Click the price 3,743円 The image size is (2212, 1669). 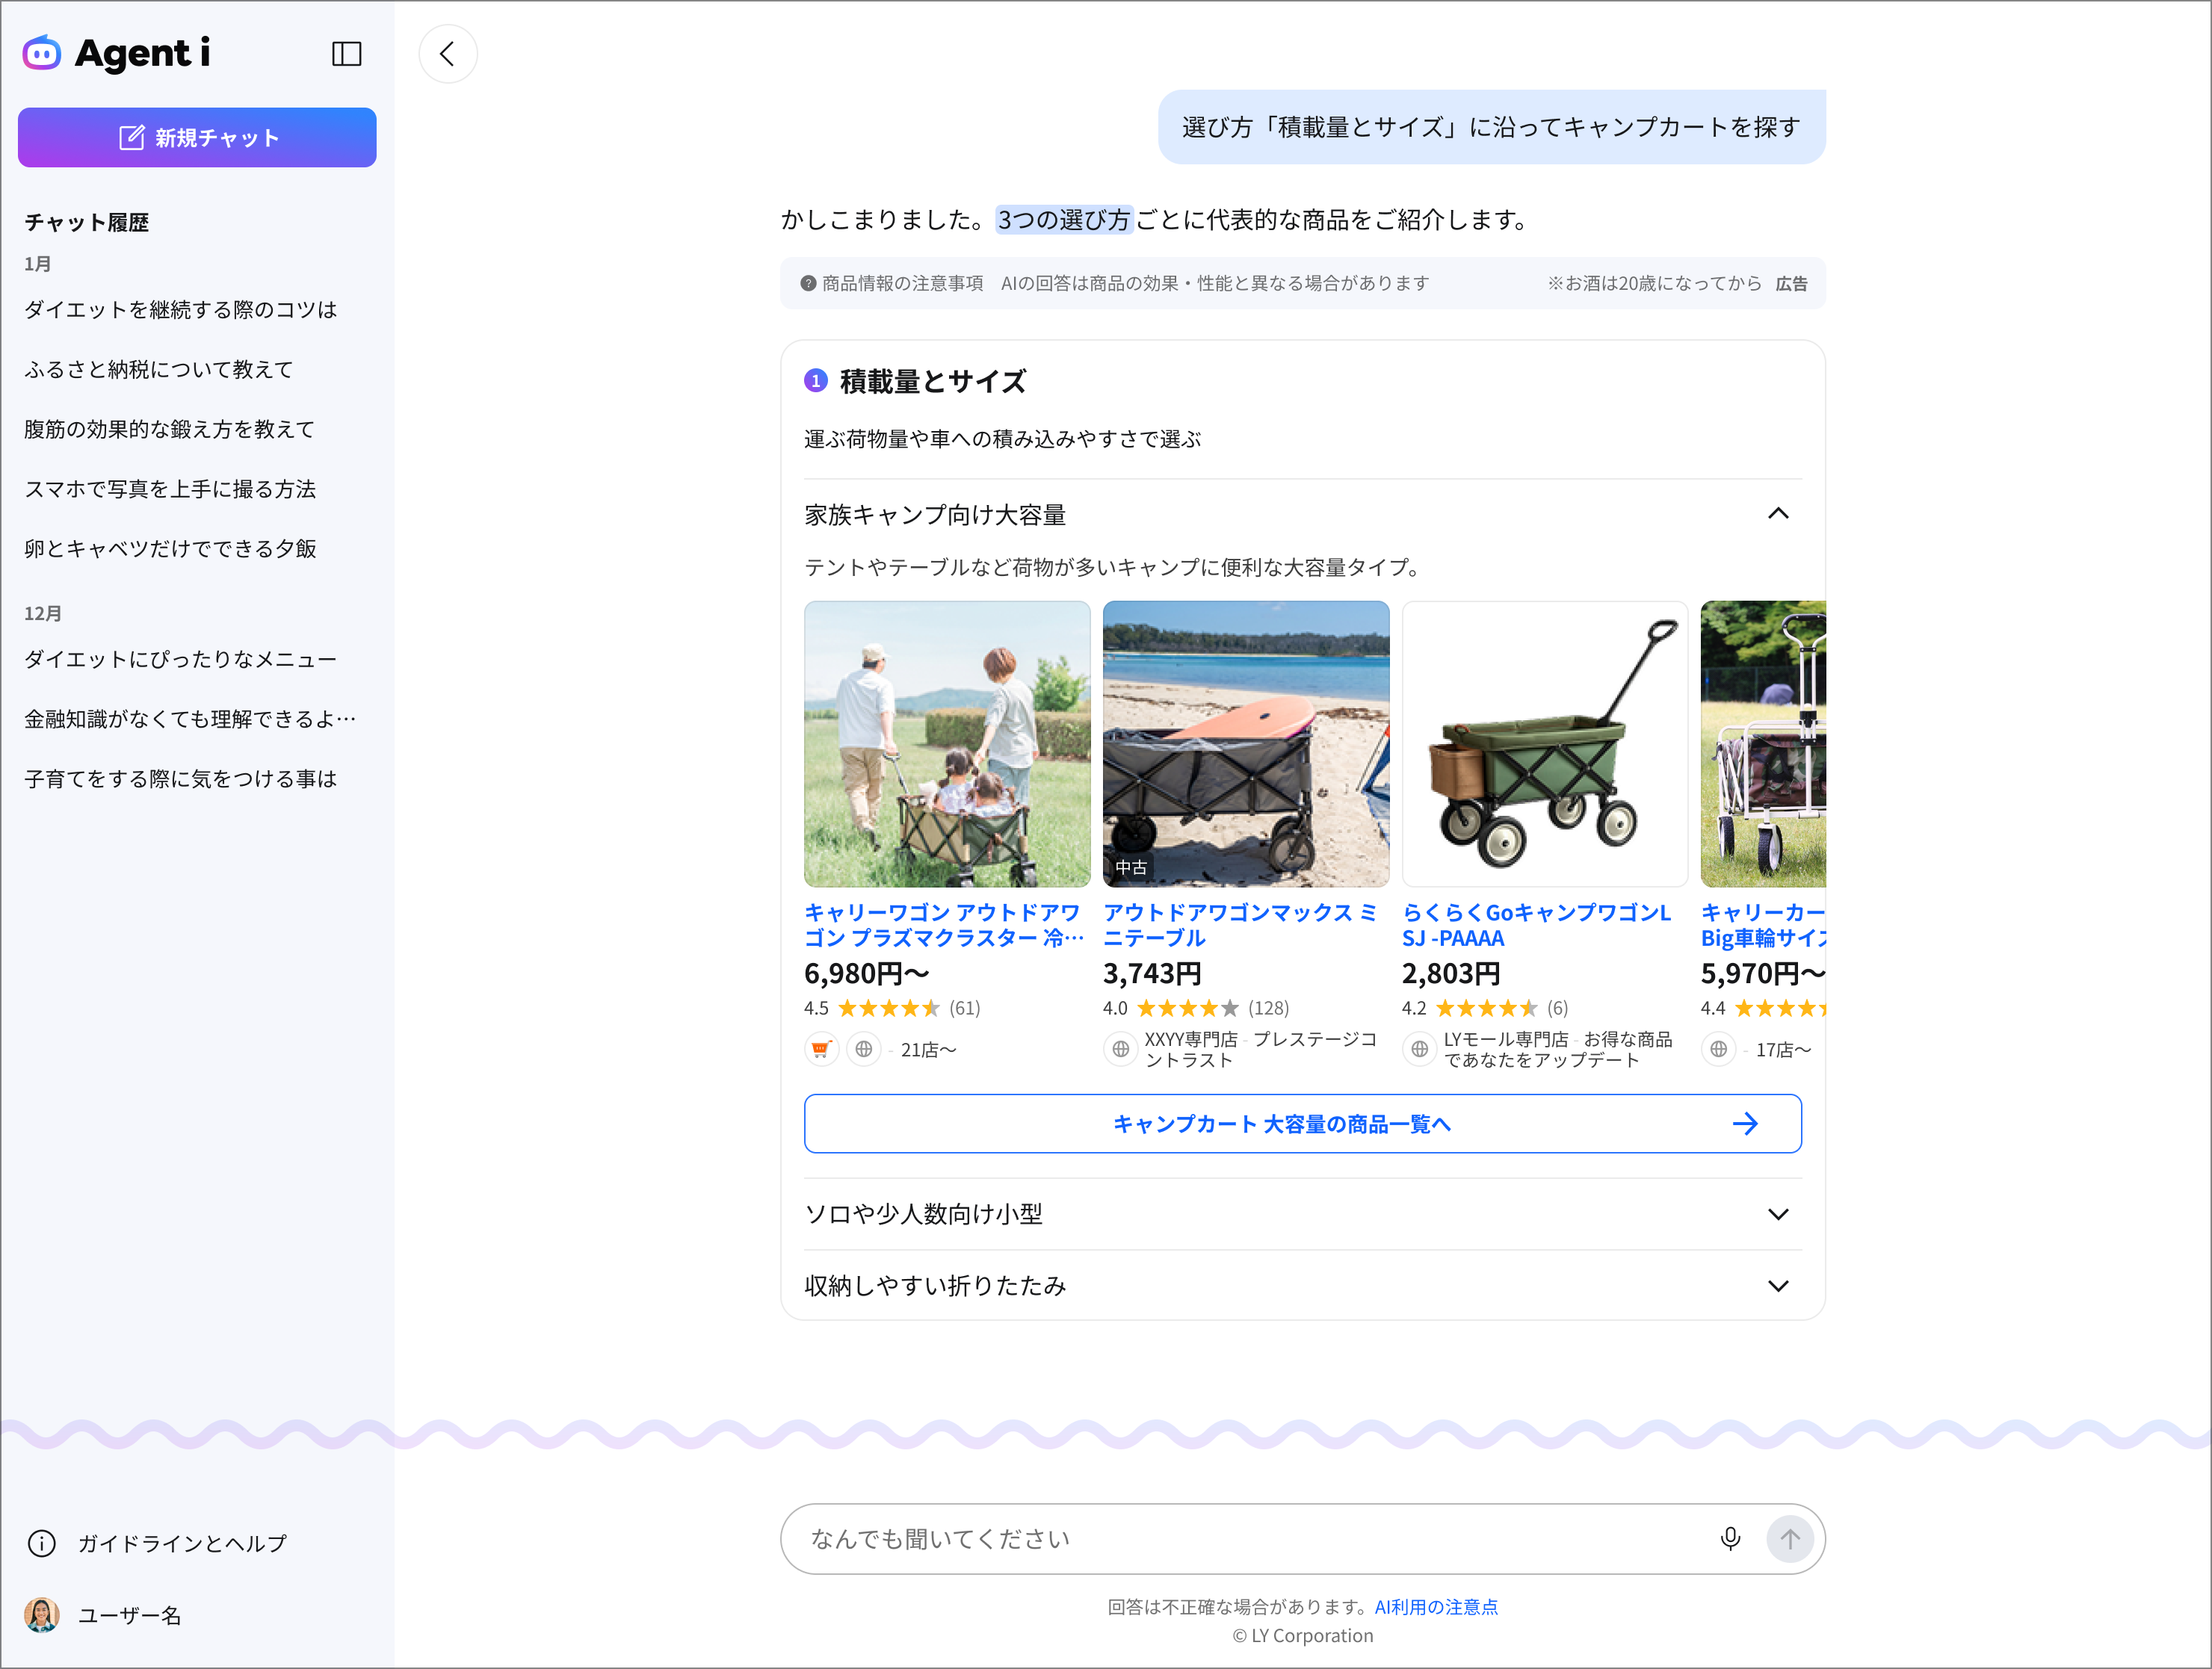point(1152,973)
